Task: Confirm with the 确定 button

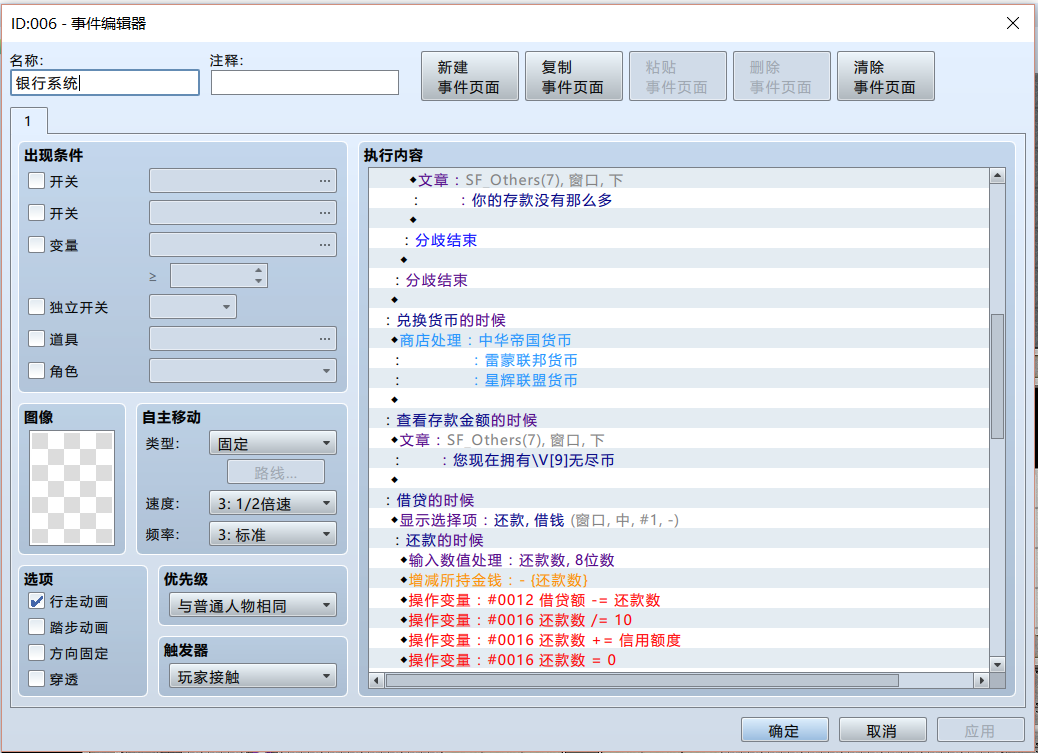Action: pos(784,730)
